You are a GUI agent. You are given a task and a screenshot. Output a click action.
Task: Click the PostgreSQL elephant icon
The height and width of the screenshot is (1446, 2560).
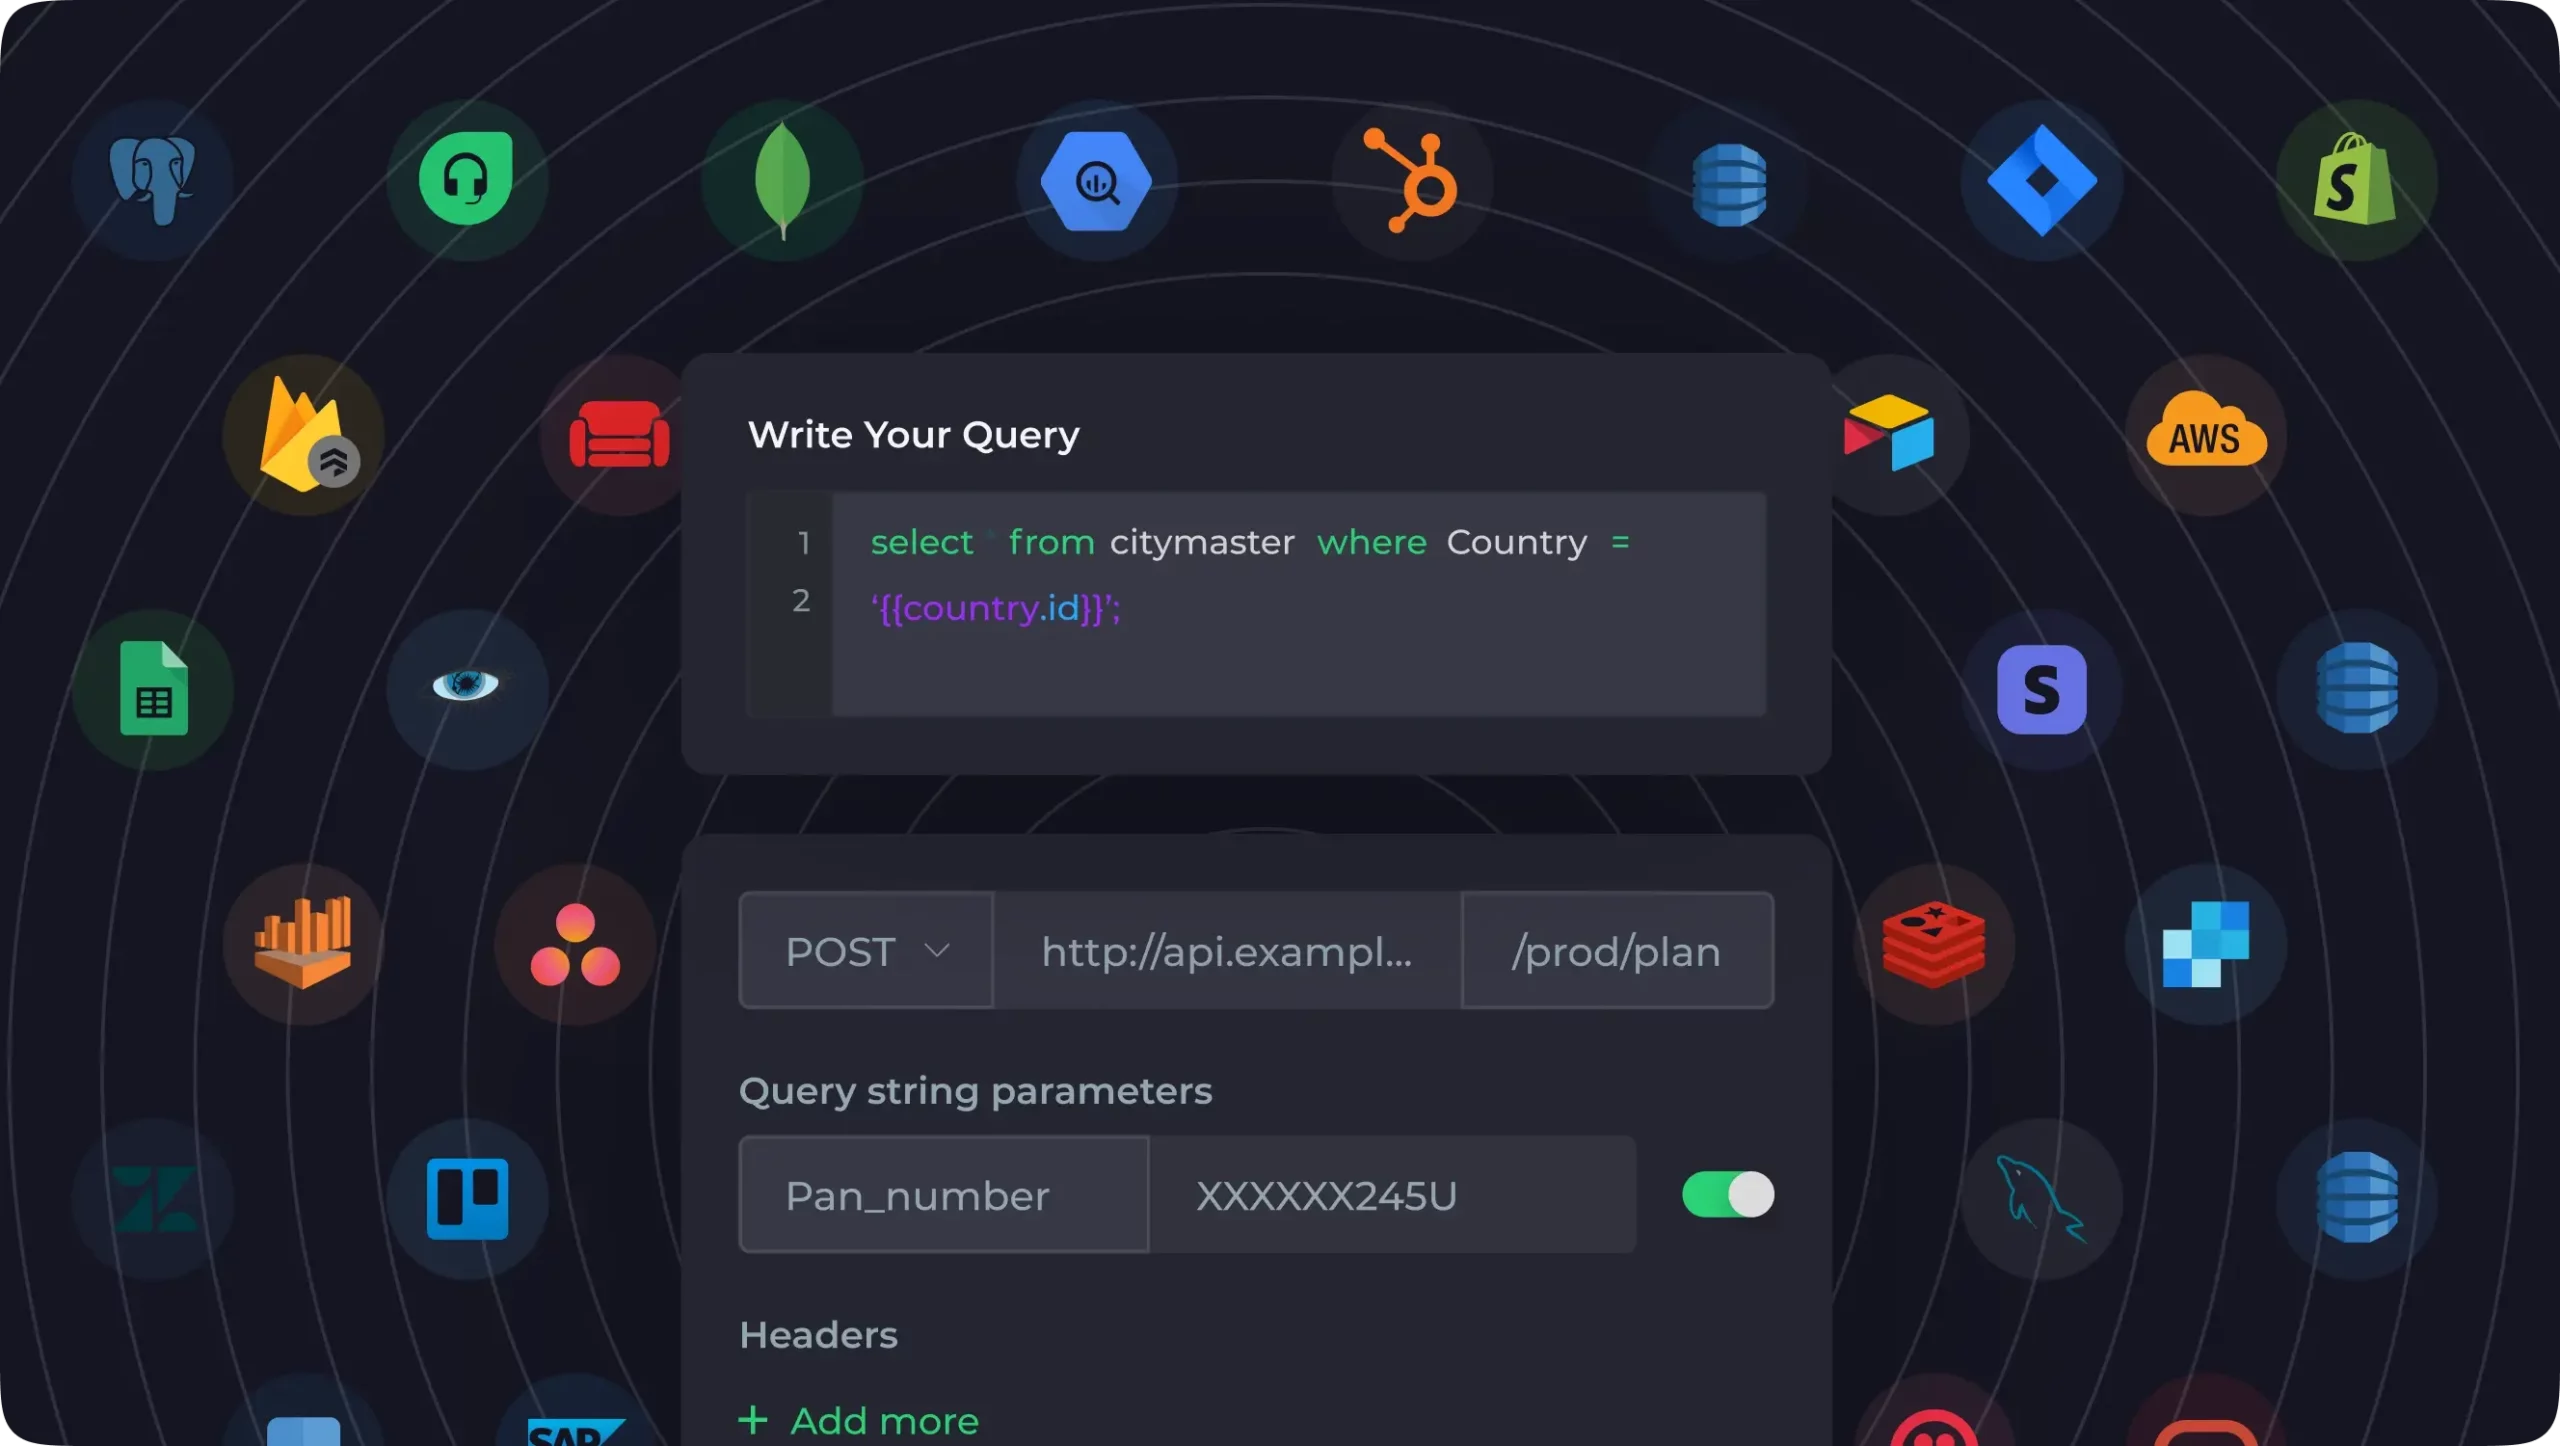coord(152,180)
